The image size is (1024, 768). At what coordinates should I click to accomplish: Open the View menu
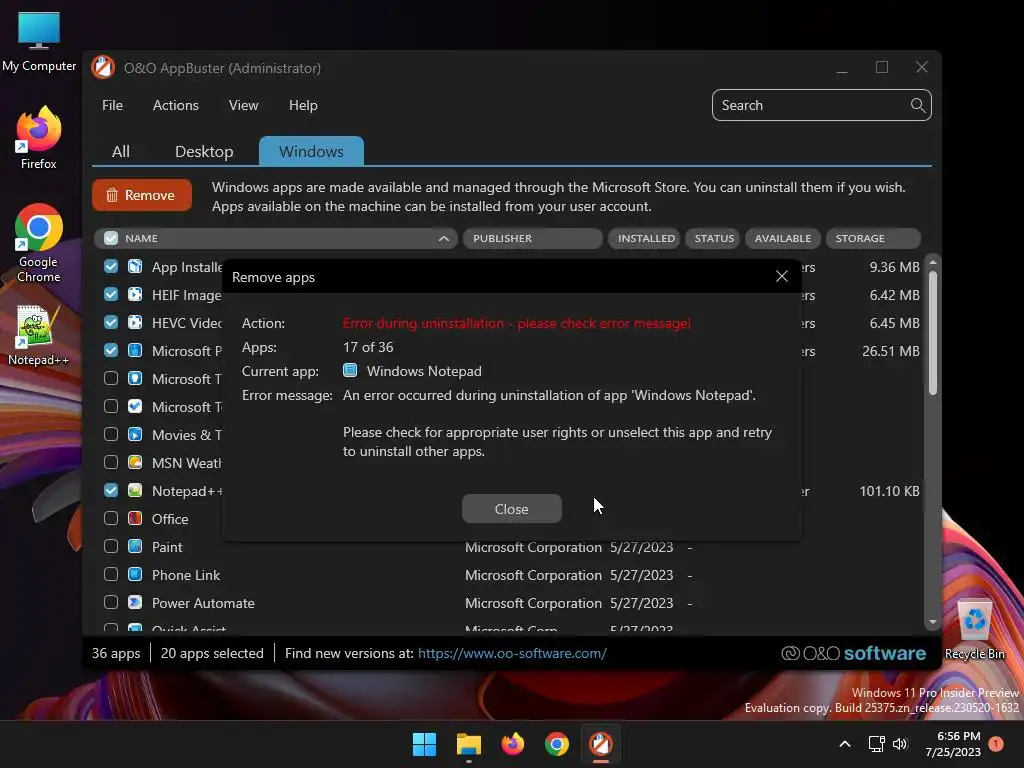[x=244, y=105]
